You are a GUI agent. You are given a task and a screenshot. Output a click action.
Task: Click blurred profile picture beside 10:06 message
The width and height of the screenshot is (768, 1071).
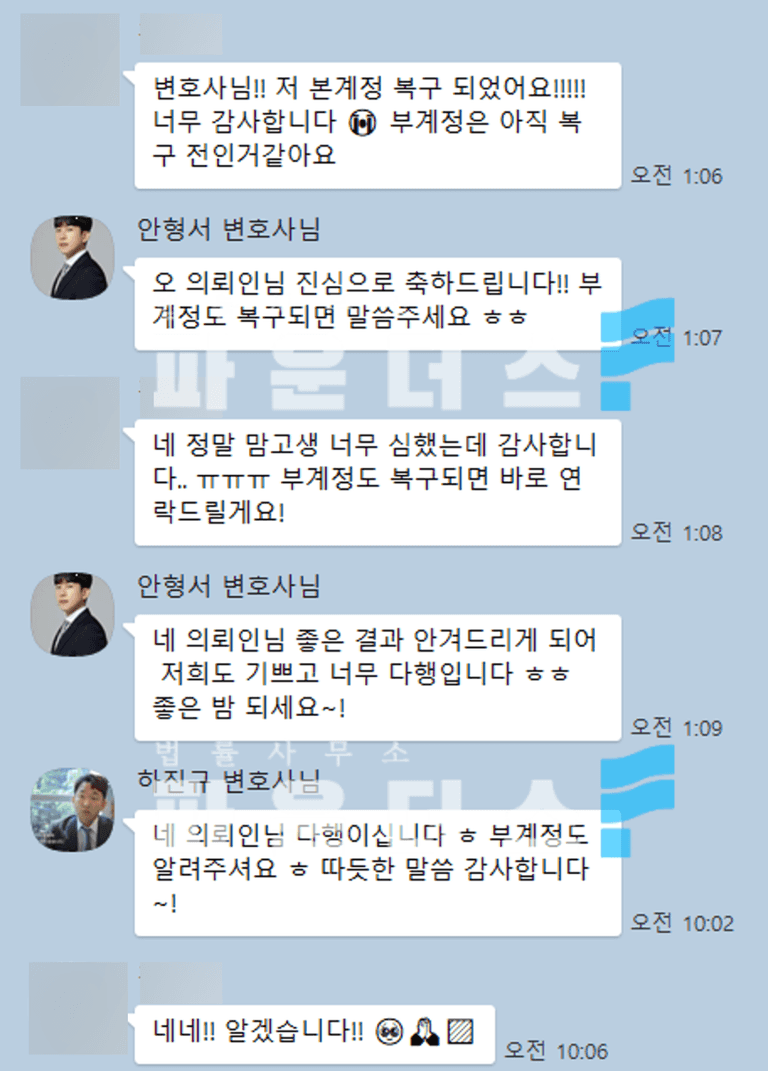click(x=78, y=1008)
